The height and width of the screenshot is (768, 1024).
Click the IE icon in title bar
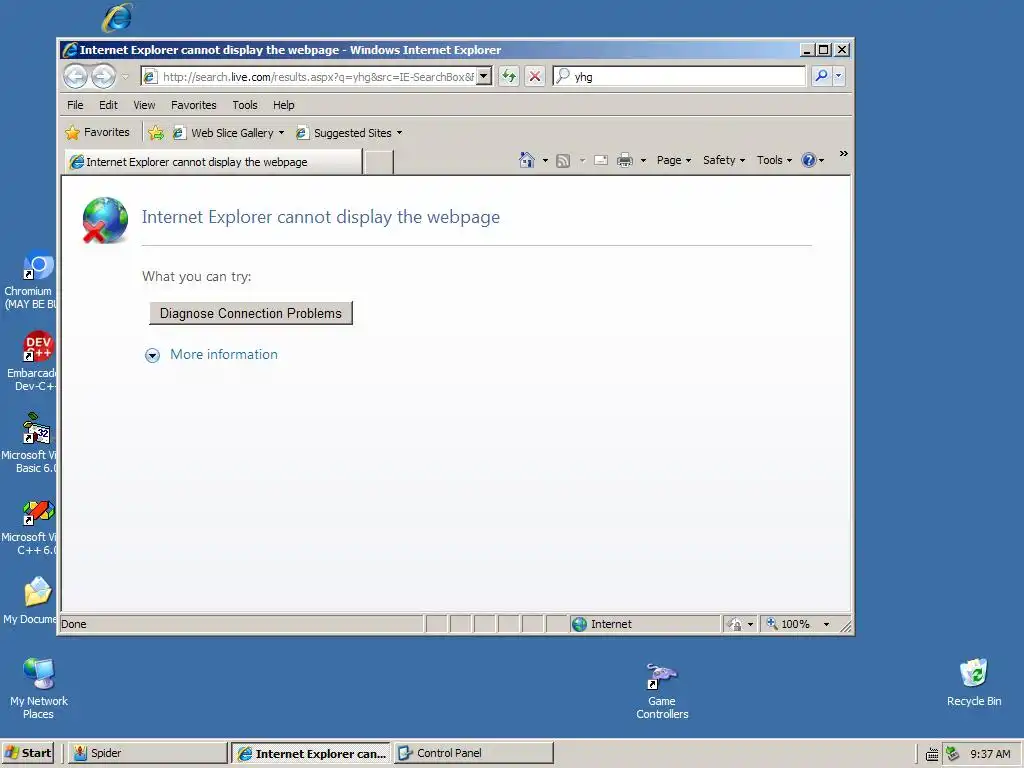coord(70,50)
